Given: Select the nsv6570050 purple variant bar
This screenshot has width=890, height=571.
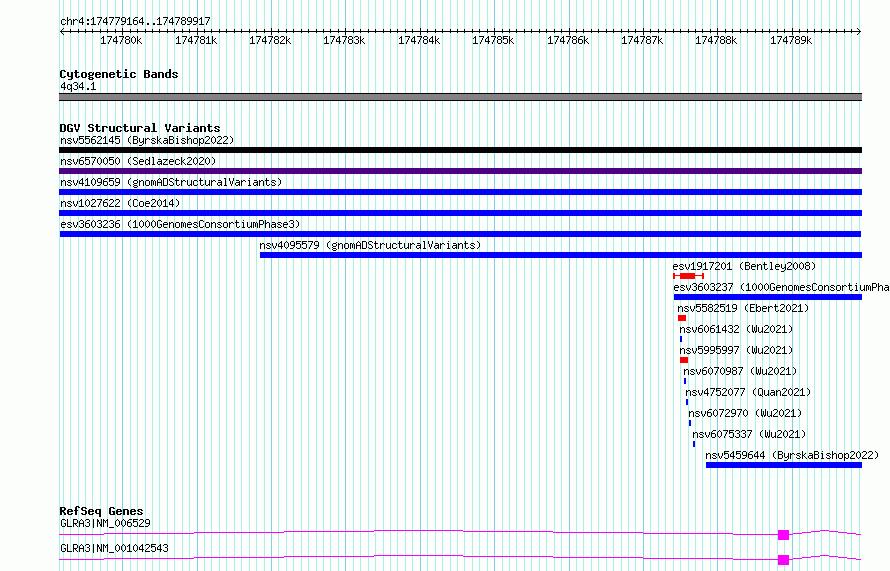Looking at the screenshot, I should point(460,171).
